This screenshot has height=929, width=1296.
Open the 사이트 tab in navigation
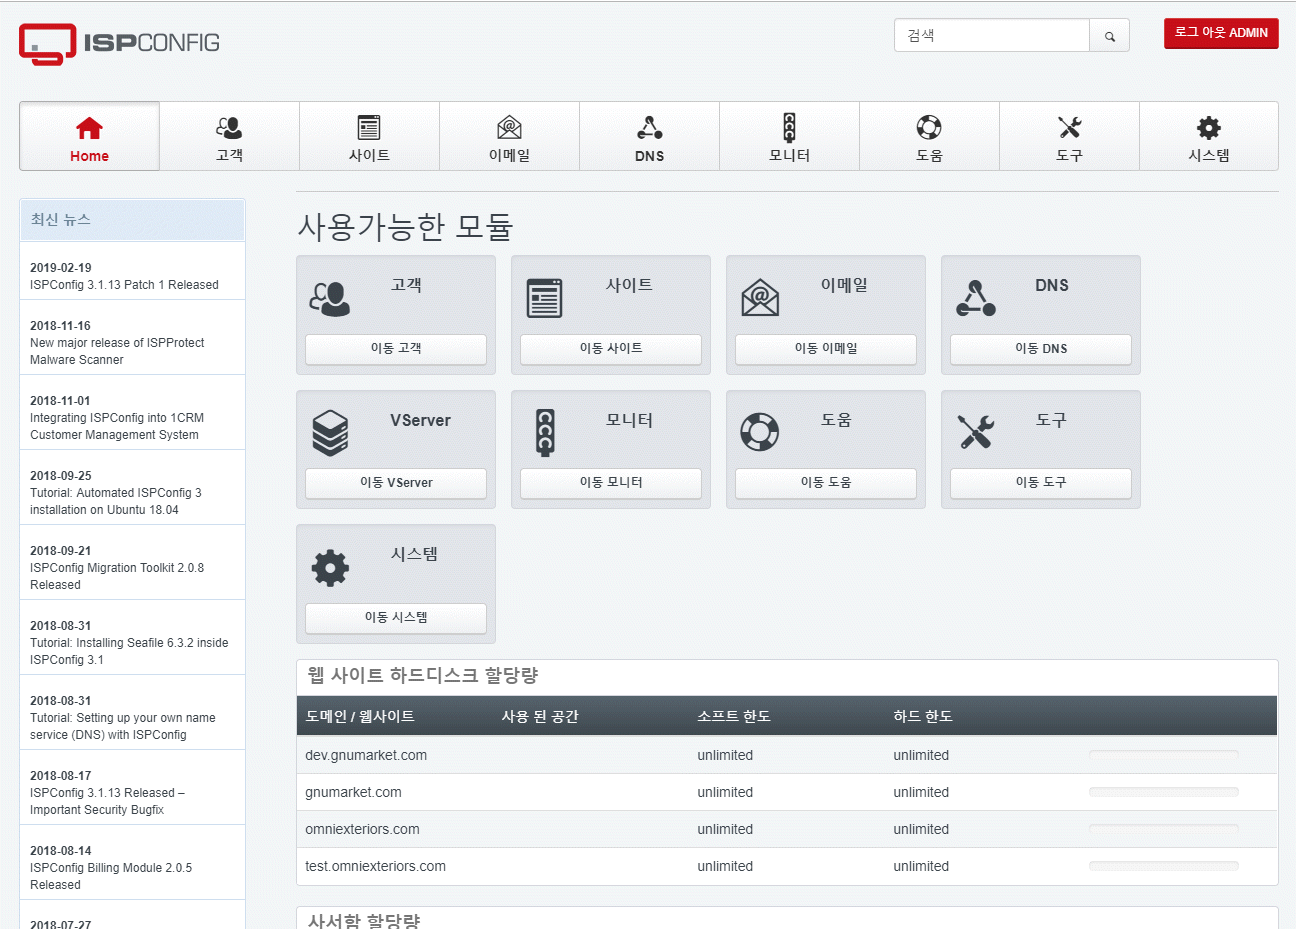(x=369, y=137)
